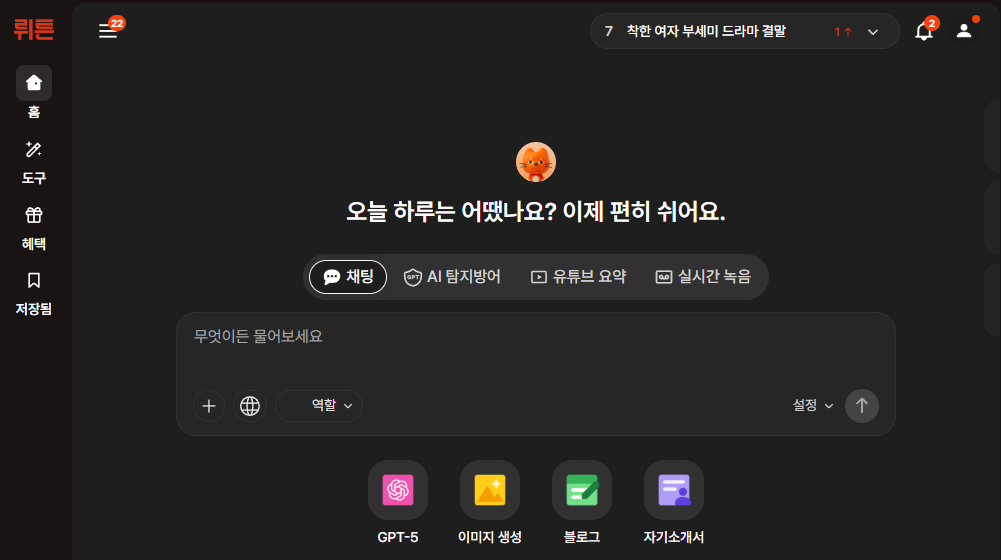This screenshot has height=560, width=1001.
Task: Select the 채팅 tab
Action: pos(348,277)
